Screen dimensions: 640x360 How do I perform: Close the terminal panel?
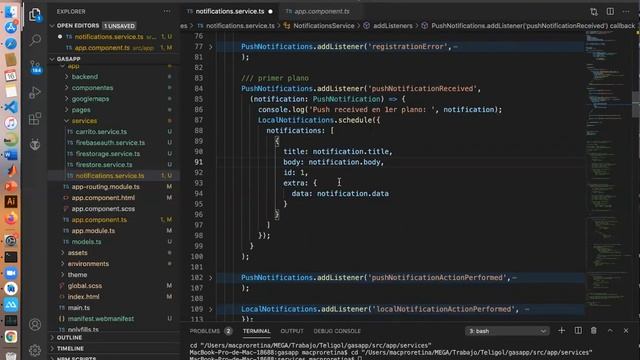(x=626, y=331)
